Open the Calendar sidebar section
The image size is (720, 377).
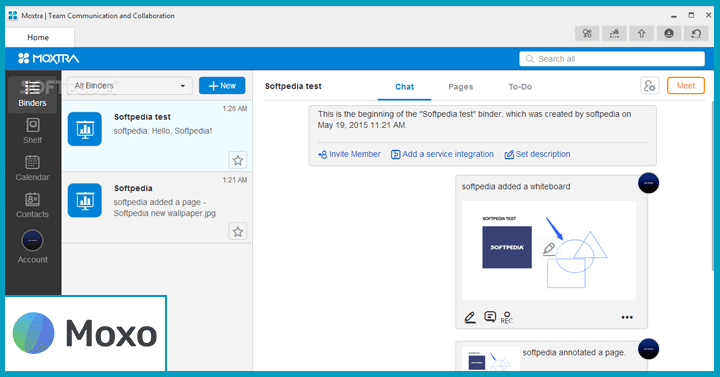click(32, 168)
